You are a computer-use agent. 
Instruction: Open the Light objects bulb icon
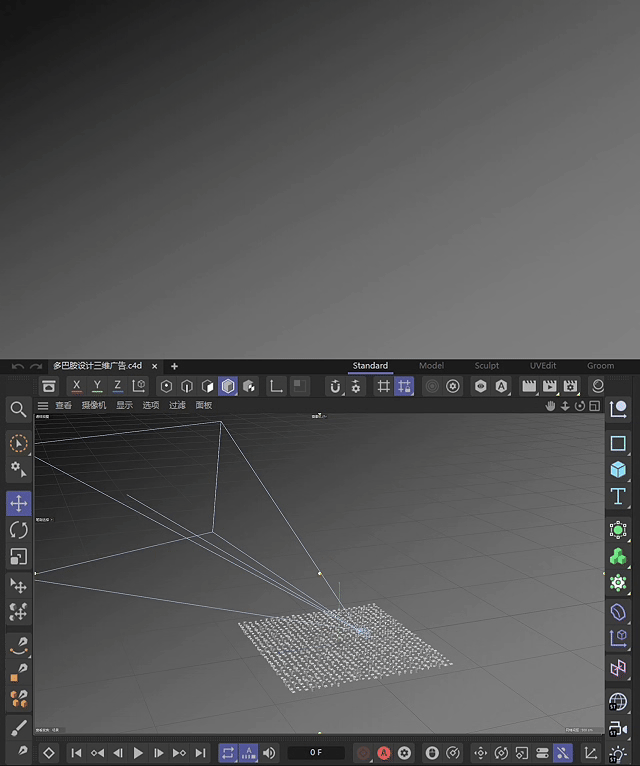[x=618, y=754]
